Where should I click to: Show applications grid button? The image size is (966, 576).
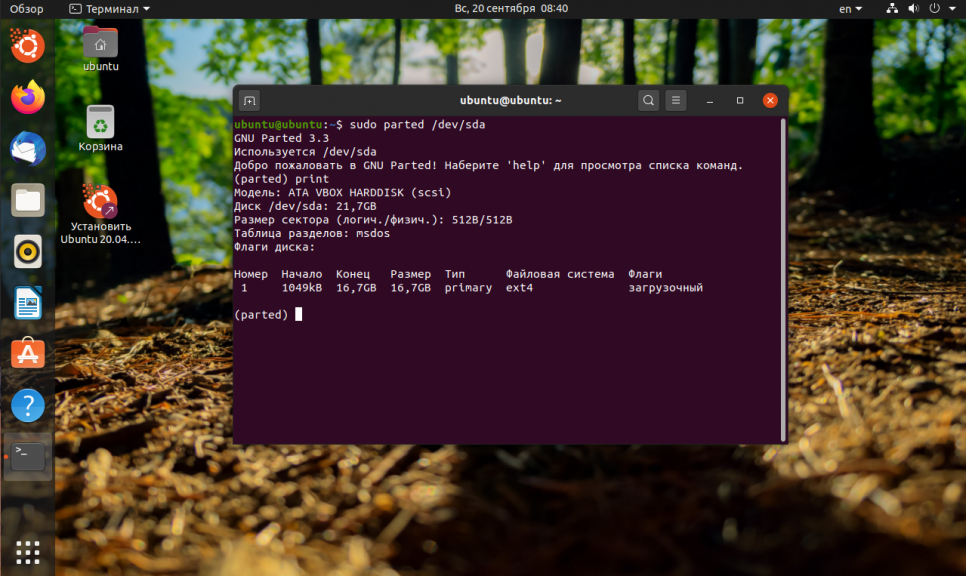(28, 551)
